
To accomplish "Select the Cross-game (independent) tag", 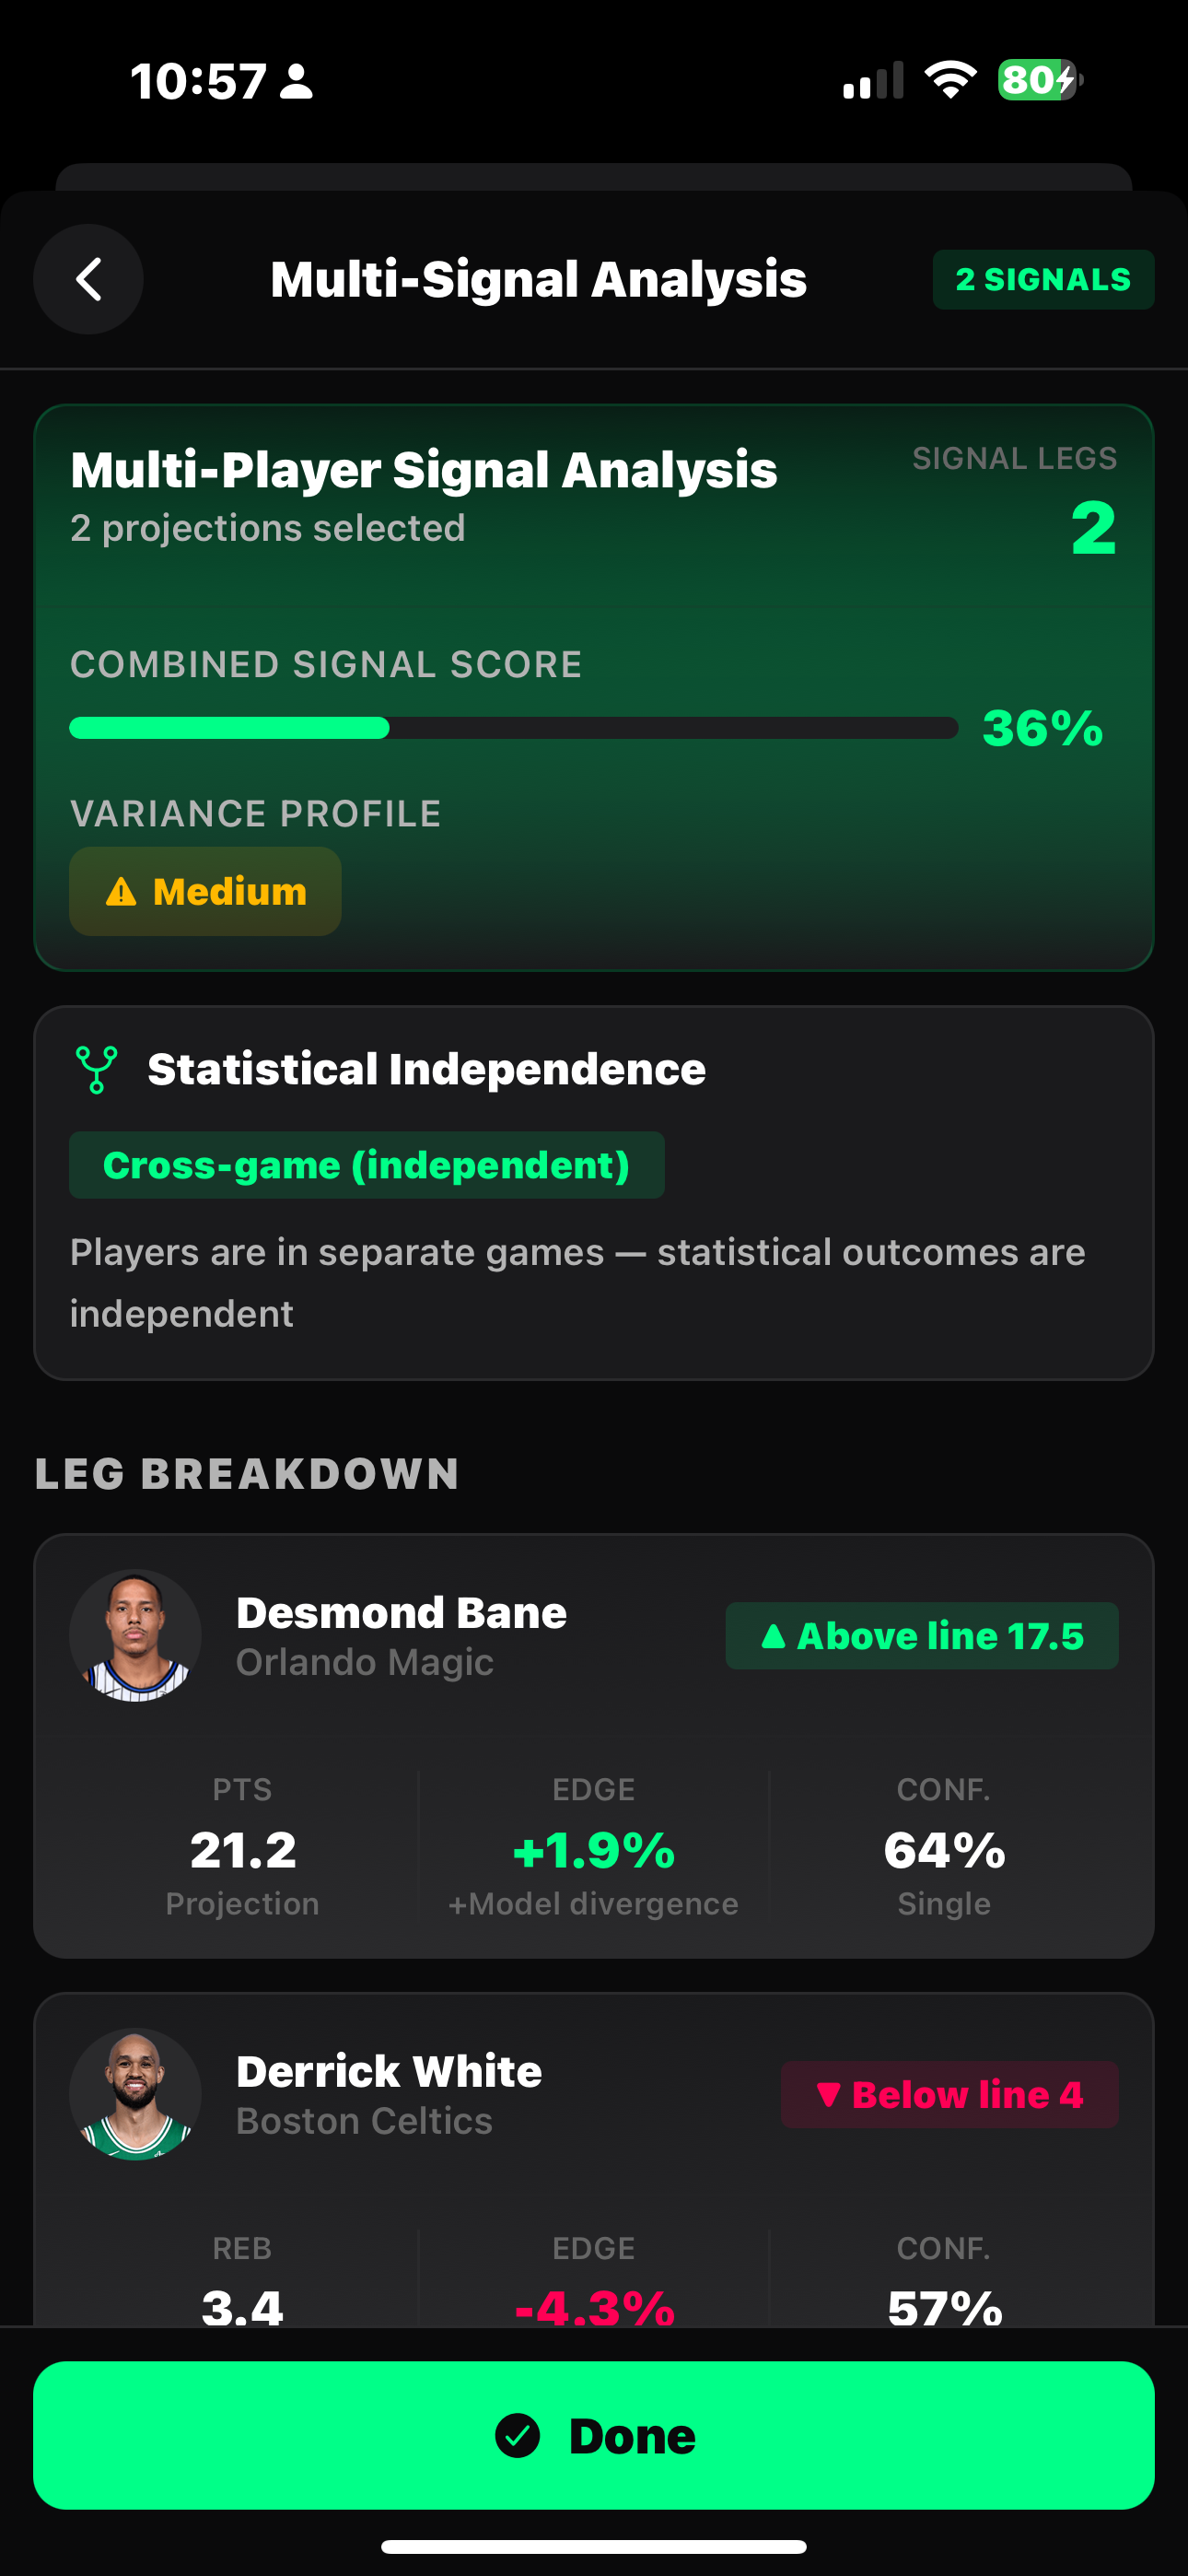I will 366,1165.
